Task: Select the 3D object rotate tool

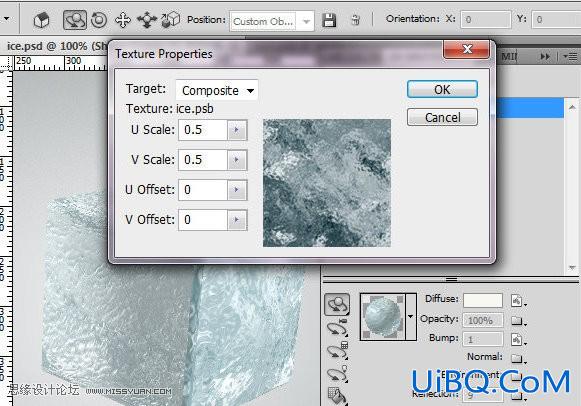Action: pyautogui.click(x=75, y=20)
